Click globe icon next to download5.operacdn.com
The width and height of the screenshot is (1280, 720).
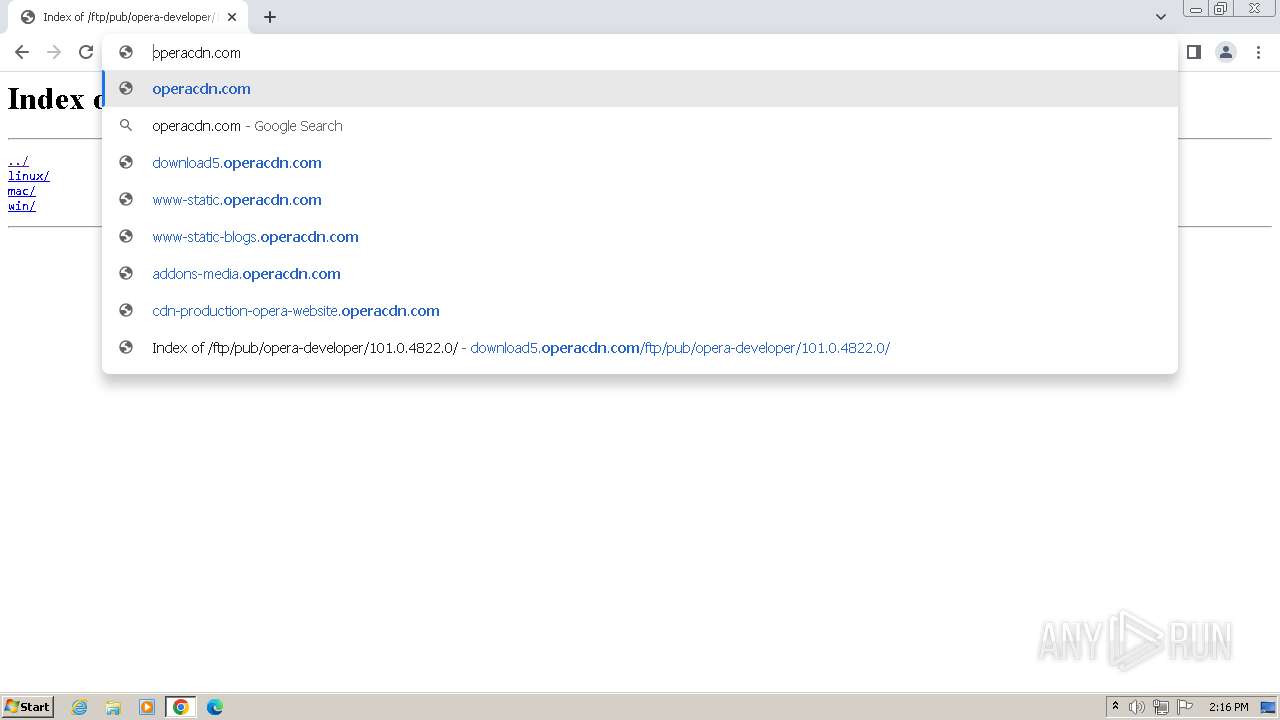[126, 163]
